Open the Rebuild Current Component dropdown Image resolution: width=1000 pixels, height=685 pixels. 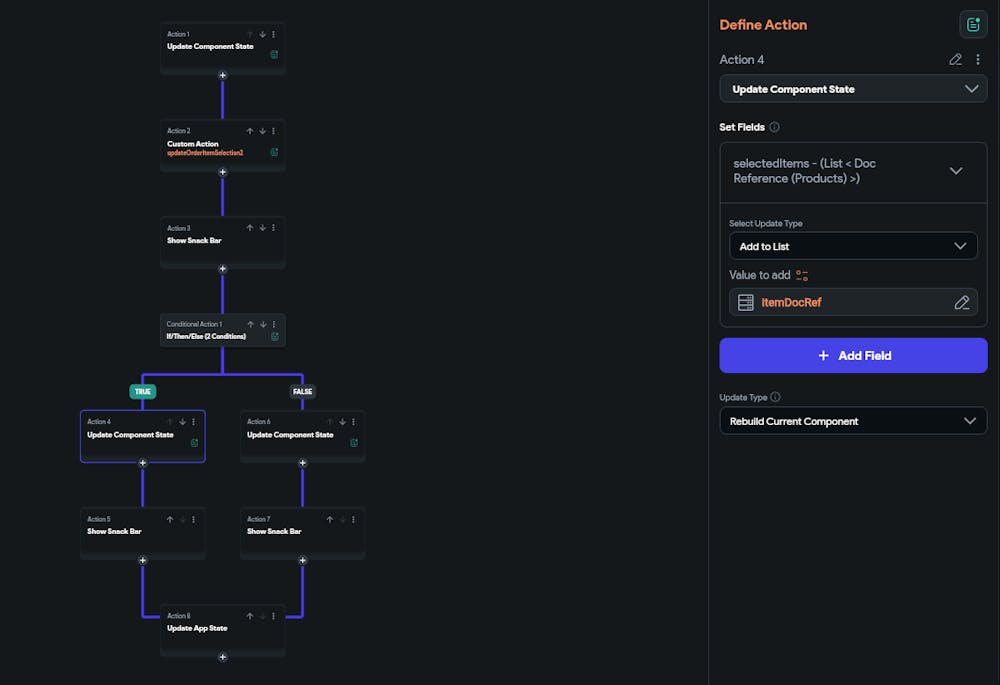[853, 421]
